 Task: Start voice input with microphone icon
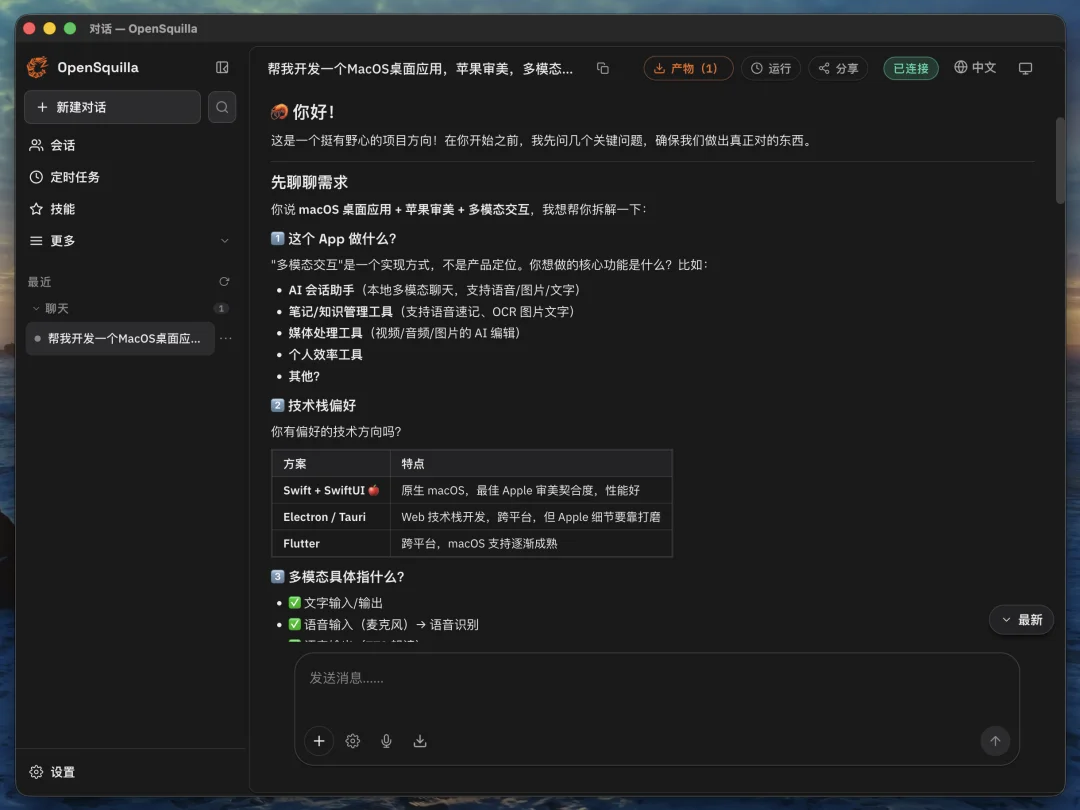point(386,741)
